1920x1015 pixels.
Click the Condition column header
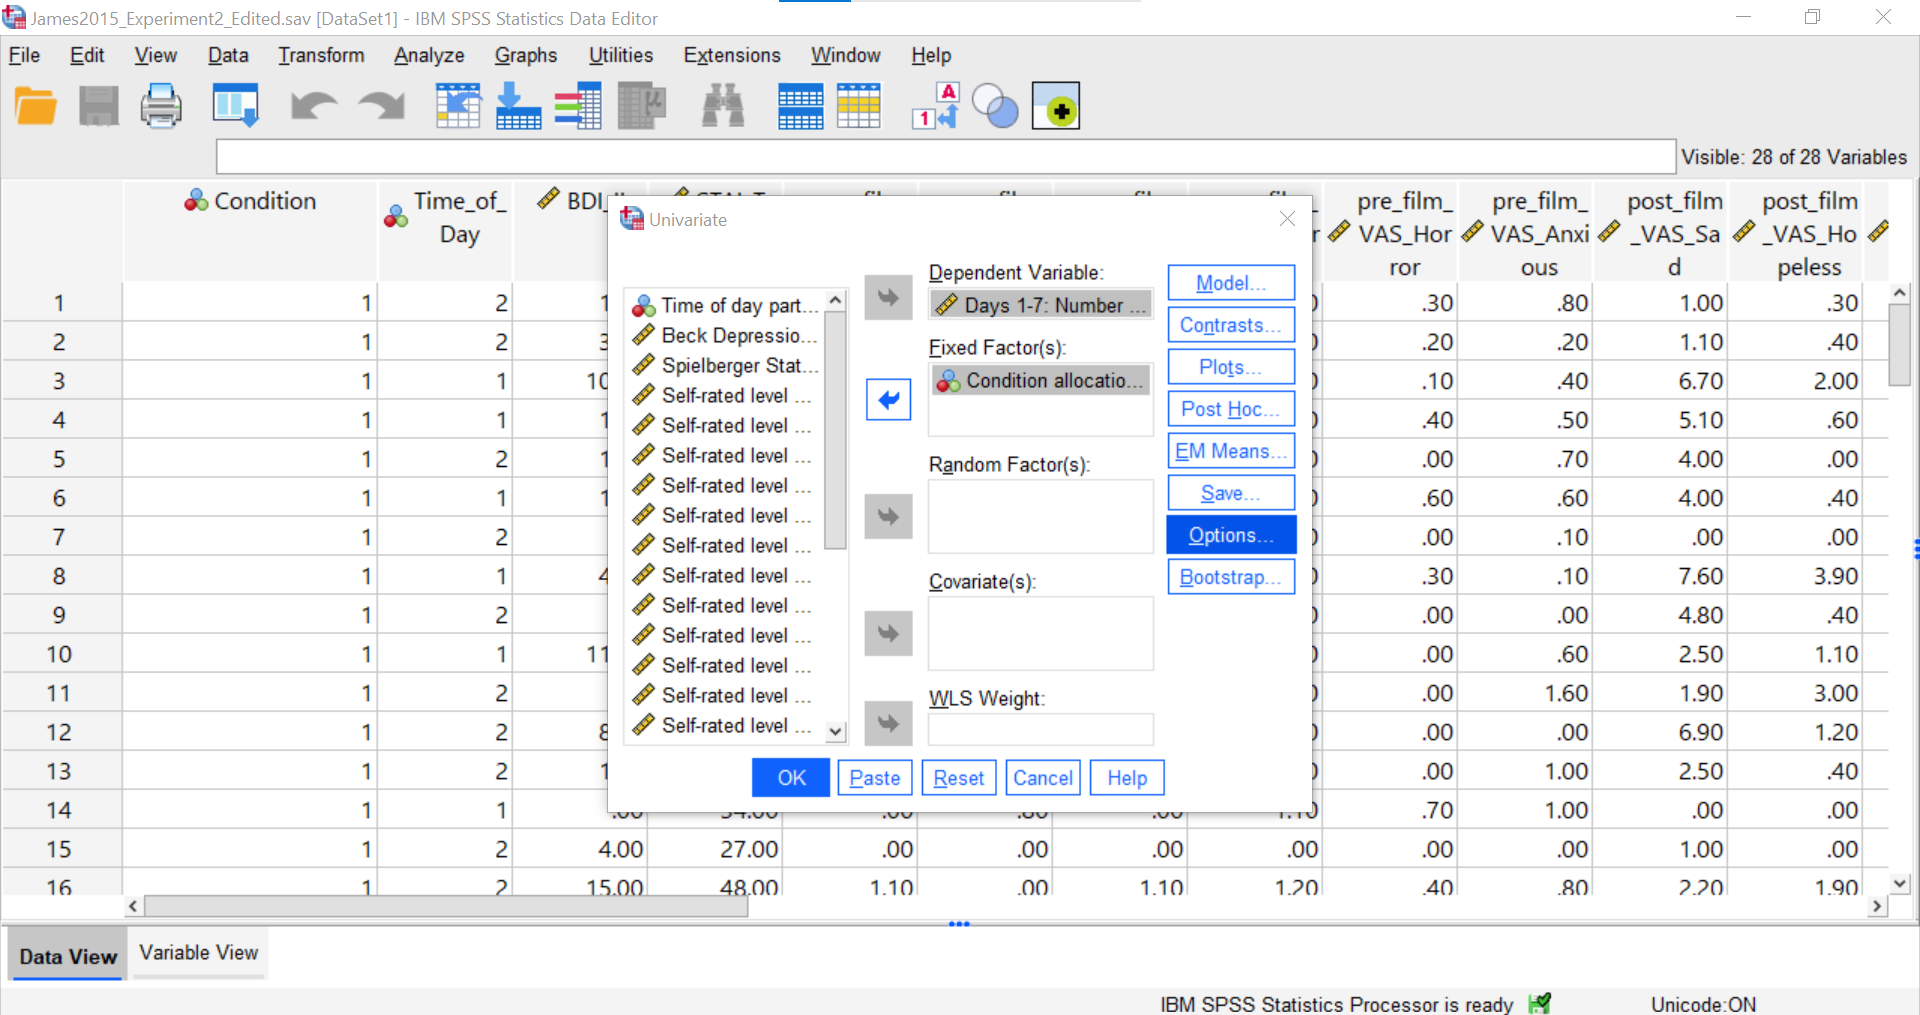click(x=250, y=231)
